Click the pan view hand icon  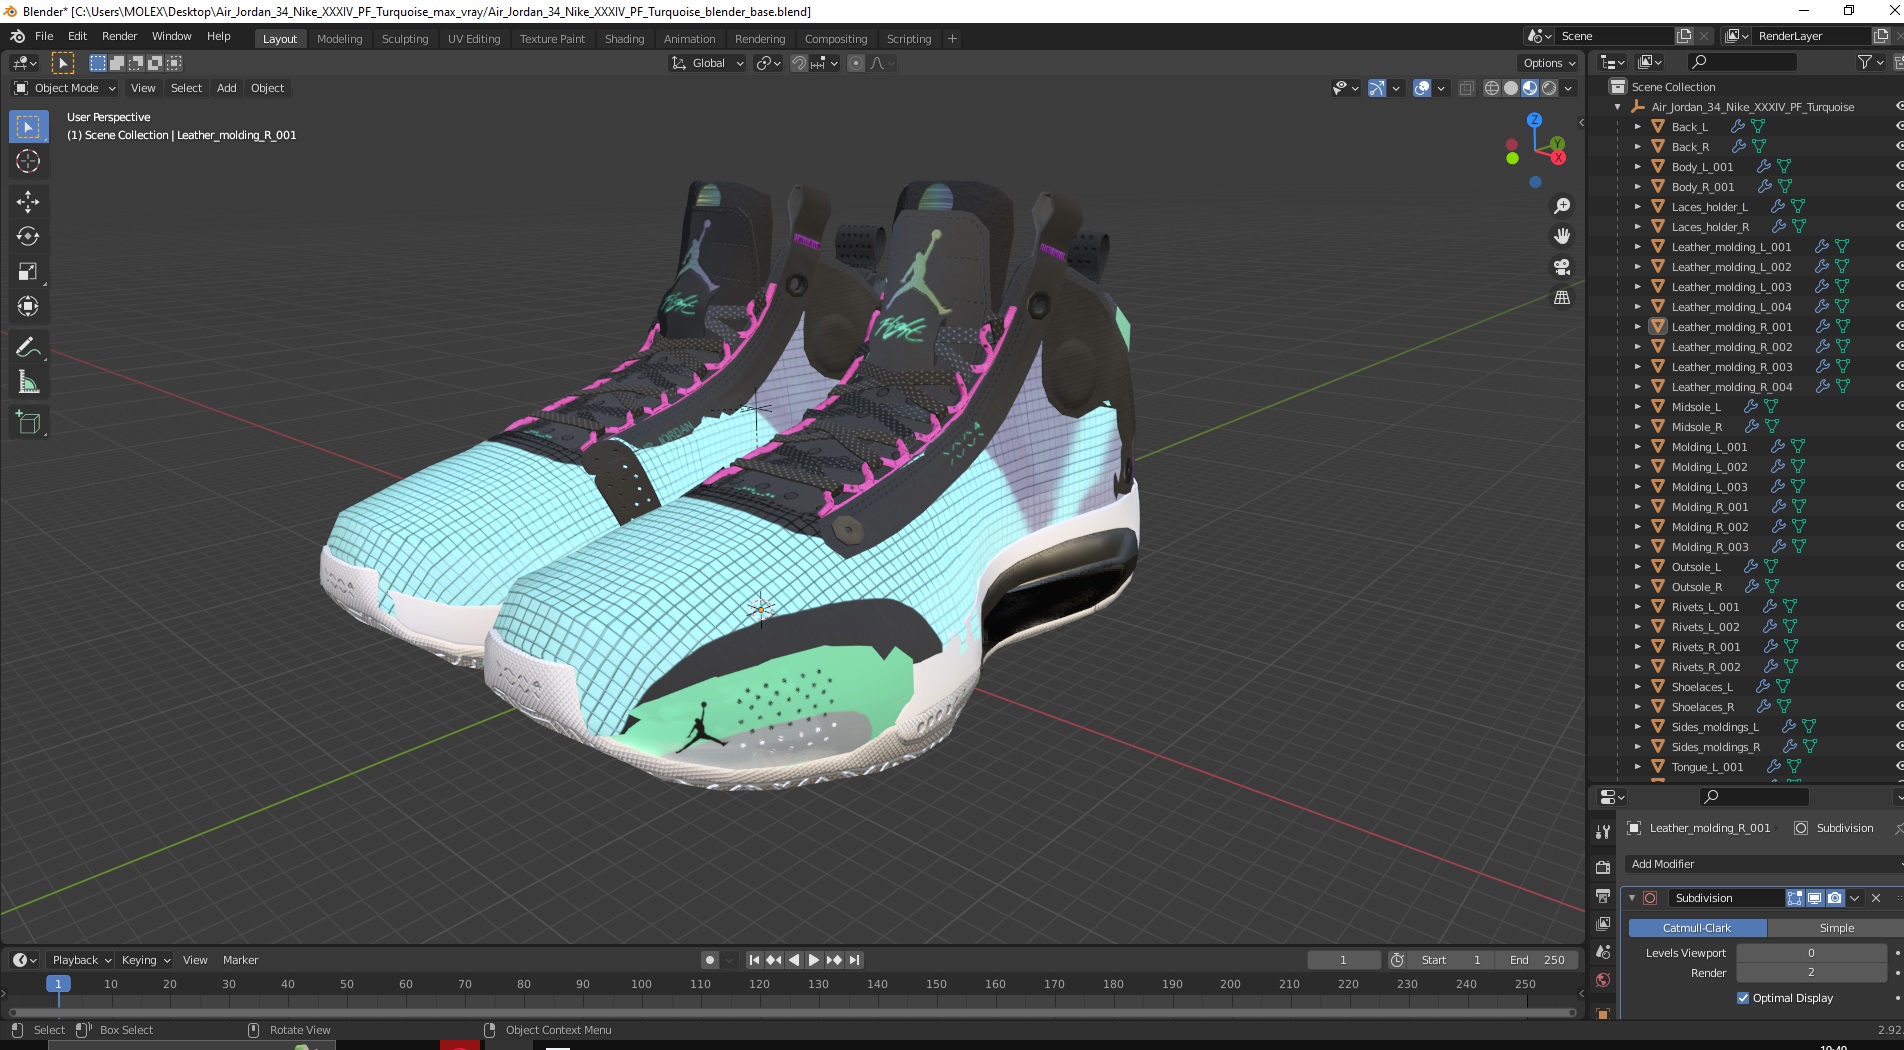click(1561, 236)
